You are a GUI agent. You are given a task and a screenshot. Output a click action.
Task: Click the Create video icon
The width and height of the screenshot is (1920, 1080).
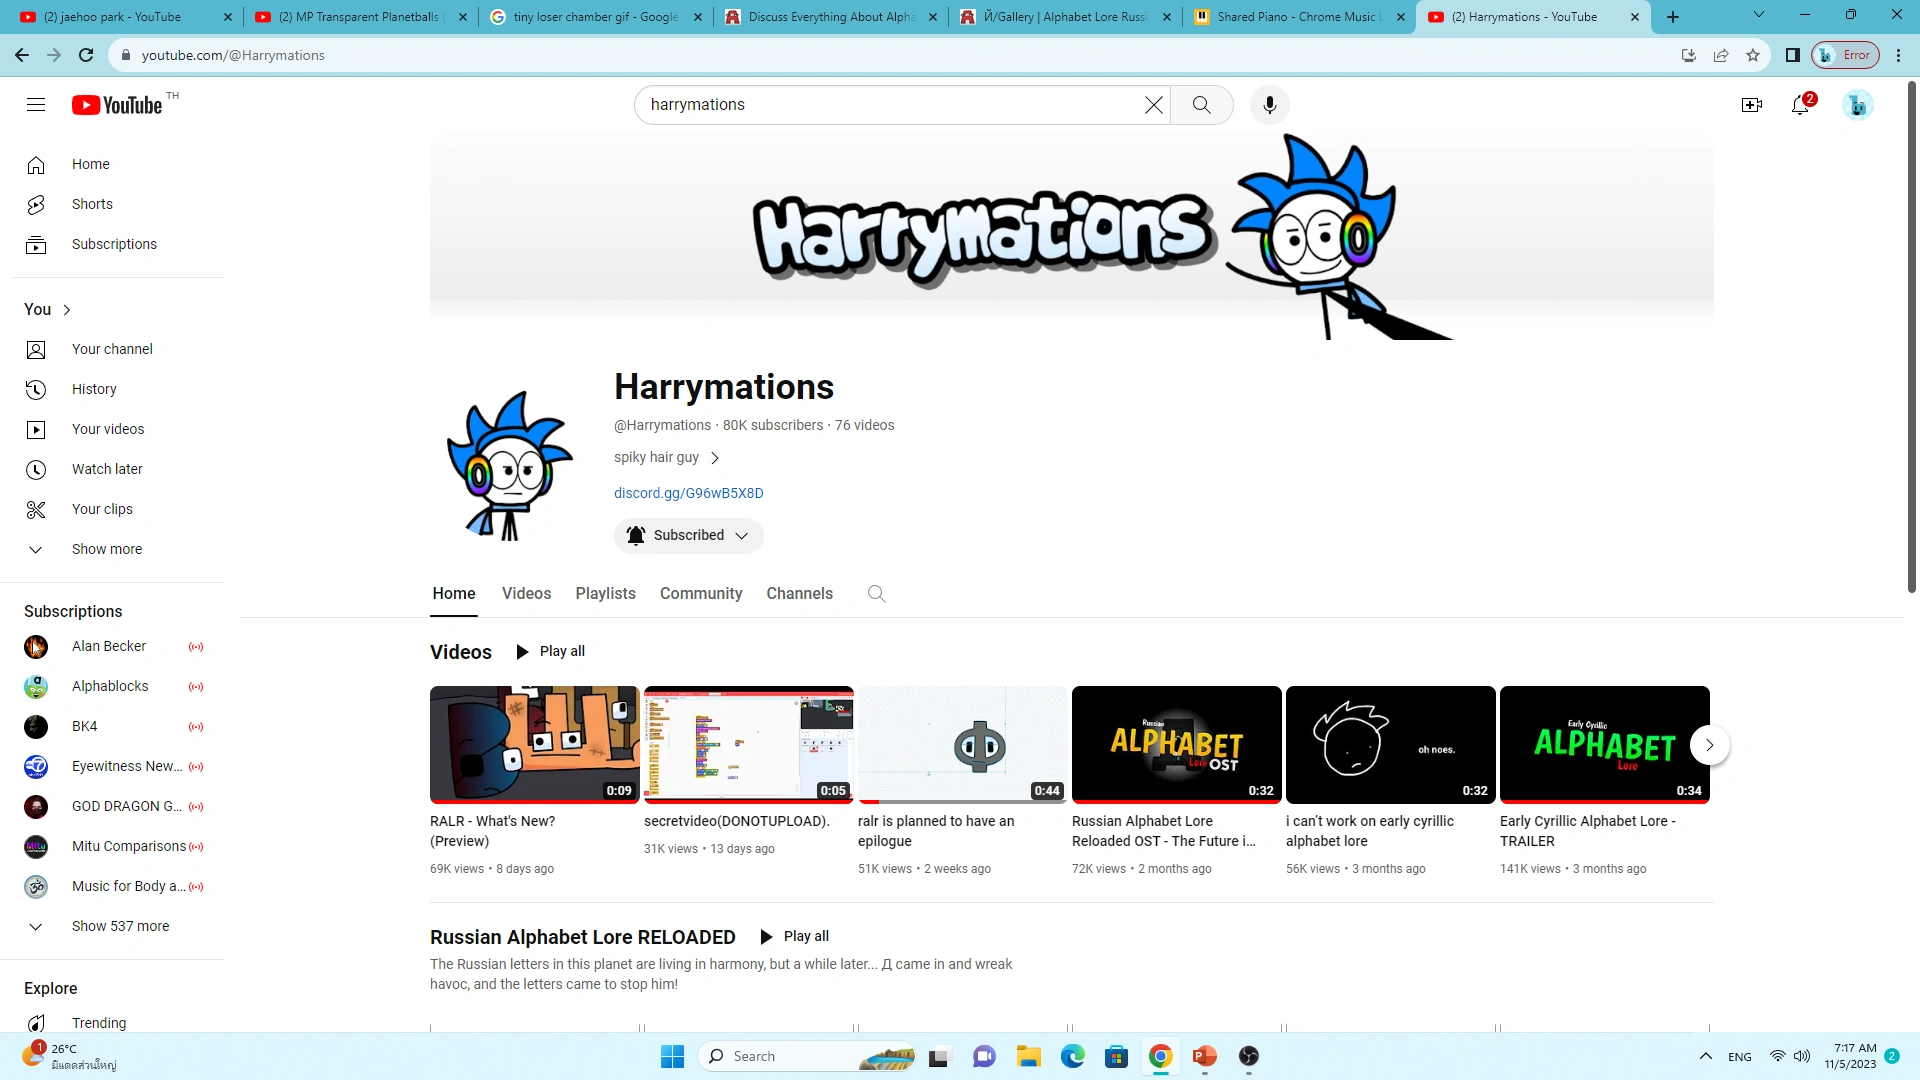tap(1752, 104)
